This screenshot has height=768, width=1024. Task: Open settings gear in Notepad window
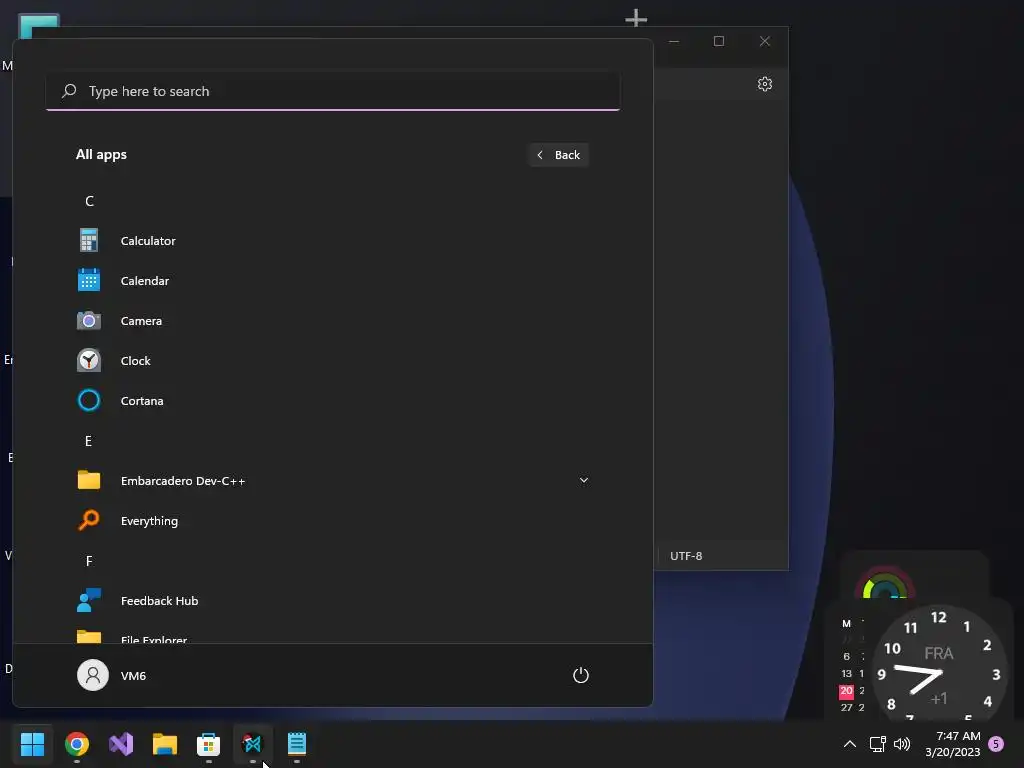click(765, 84)
